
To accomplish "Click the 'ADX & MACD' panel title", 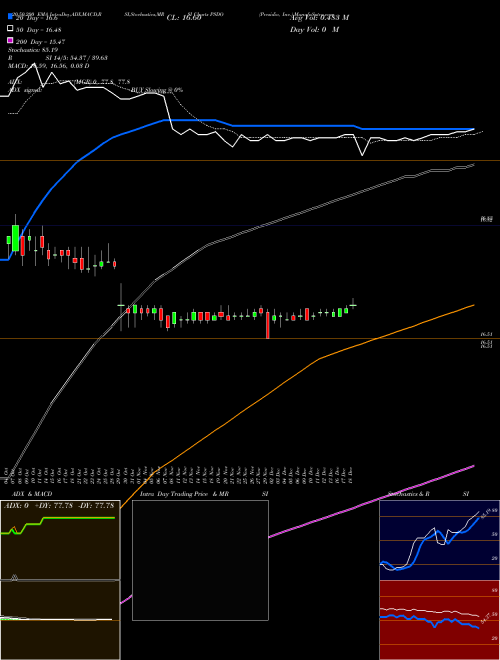I will coord(32,494).
